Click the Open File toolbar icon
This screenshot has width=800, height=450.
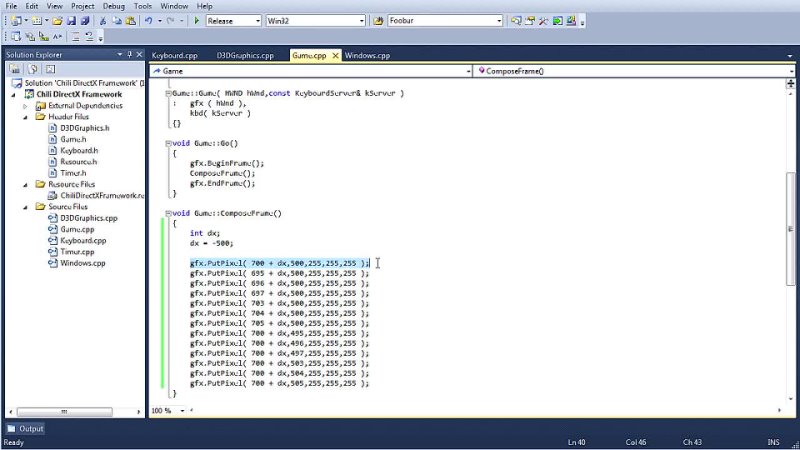tap(57, 21)
